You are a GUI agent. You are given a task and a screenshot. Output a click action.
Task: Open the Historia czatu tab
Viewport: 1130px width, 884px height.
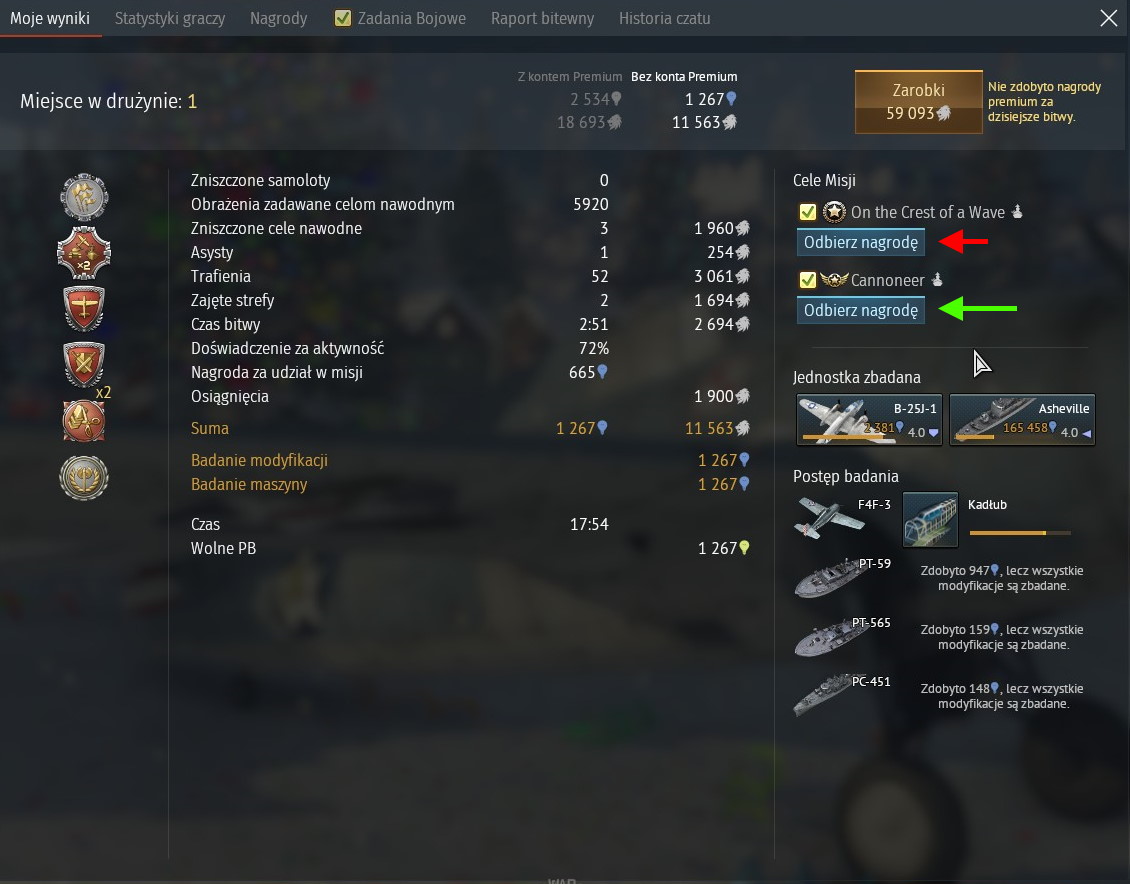point(664,18)
